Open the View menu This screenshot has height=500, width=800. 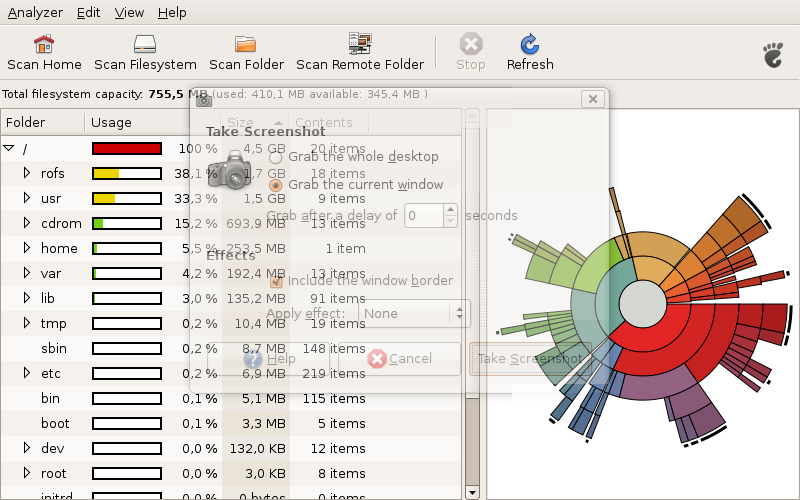point(129,13)
